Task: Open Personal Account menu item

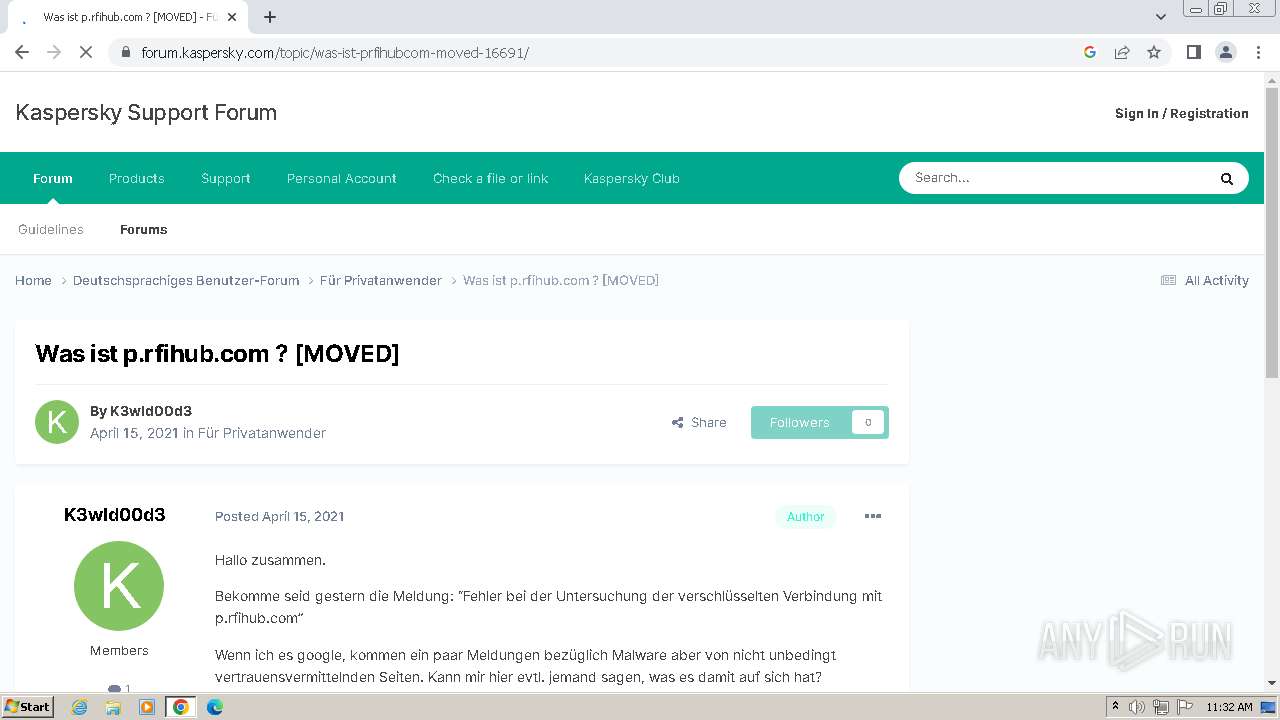Action: 342,178
